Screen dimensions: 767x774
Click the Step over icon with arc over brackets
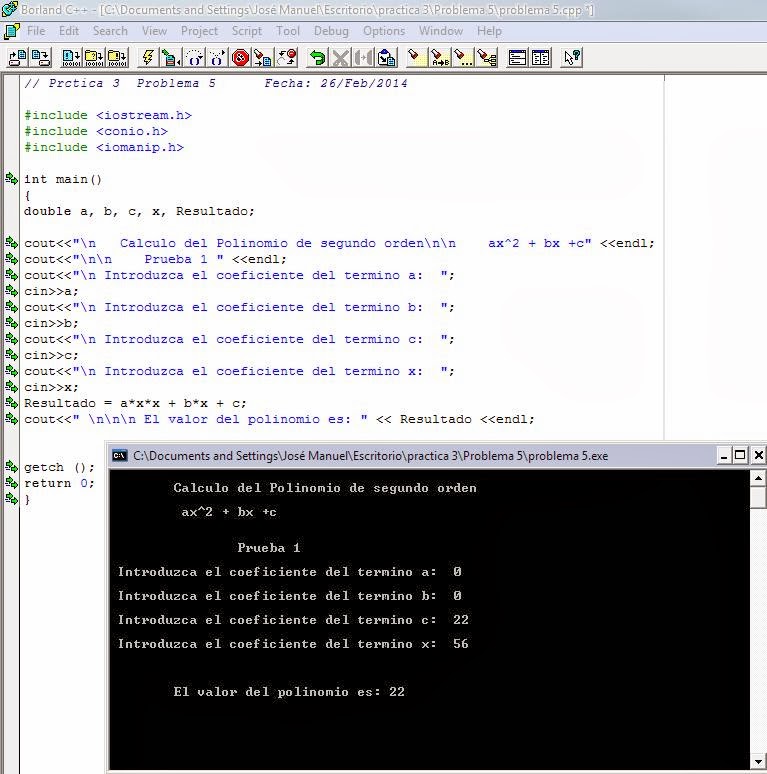tap(194, 58)
